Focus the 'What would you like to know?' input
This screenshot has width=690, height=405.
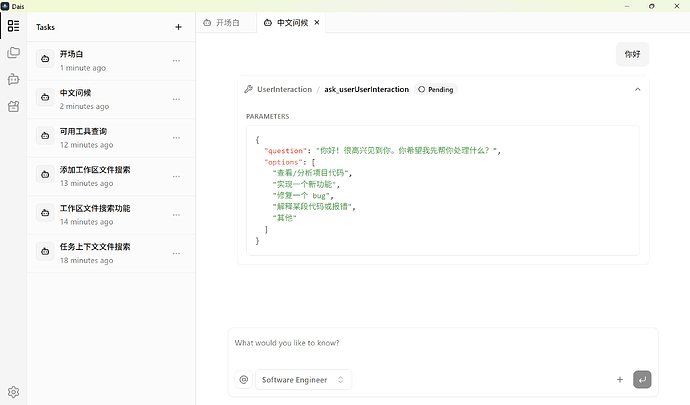click(443, 343)
